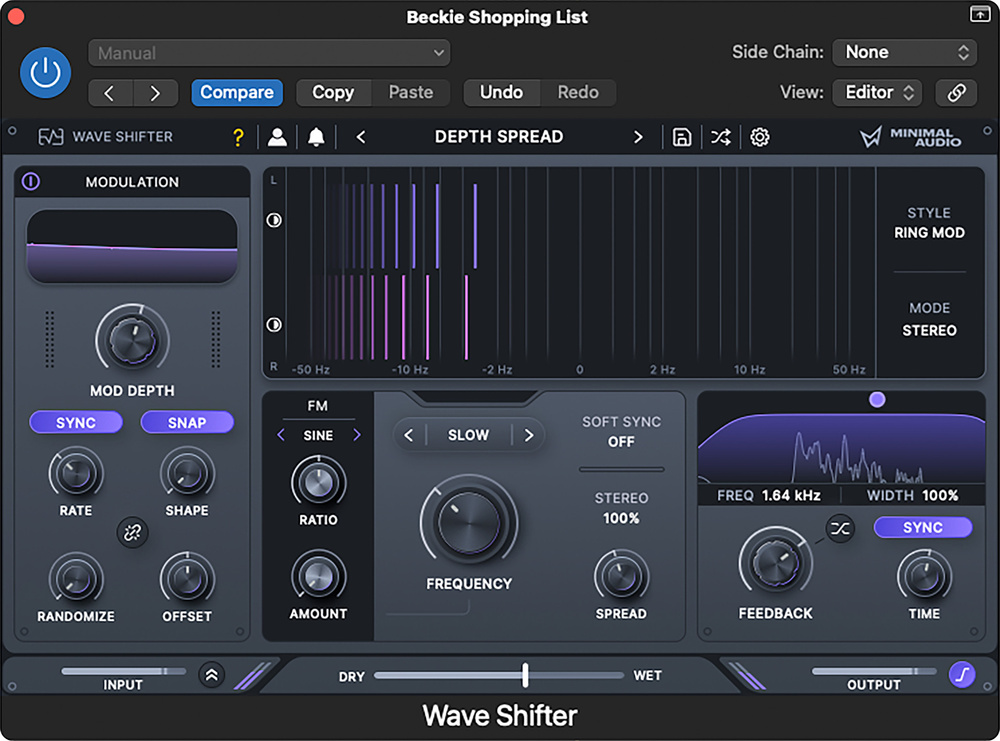Viewport: 1000px width, 741px height.
Task: Change the MODE STEREO selector
Action: 929,319
